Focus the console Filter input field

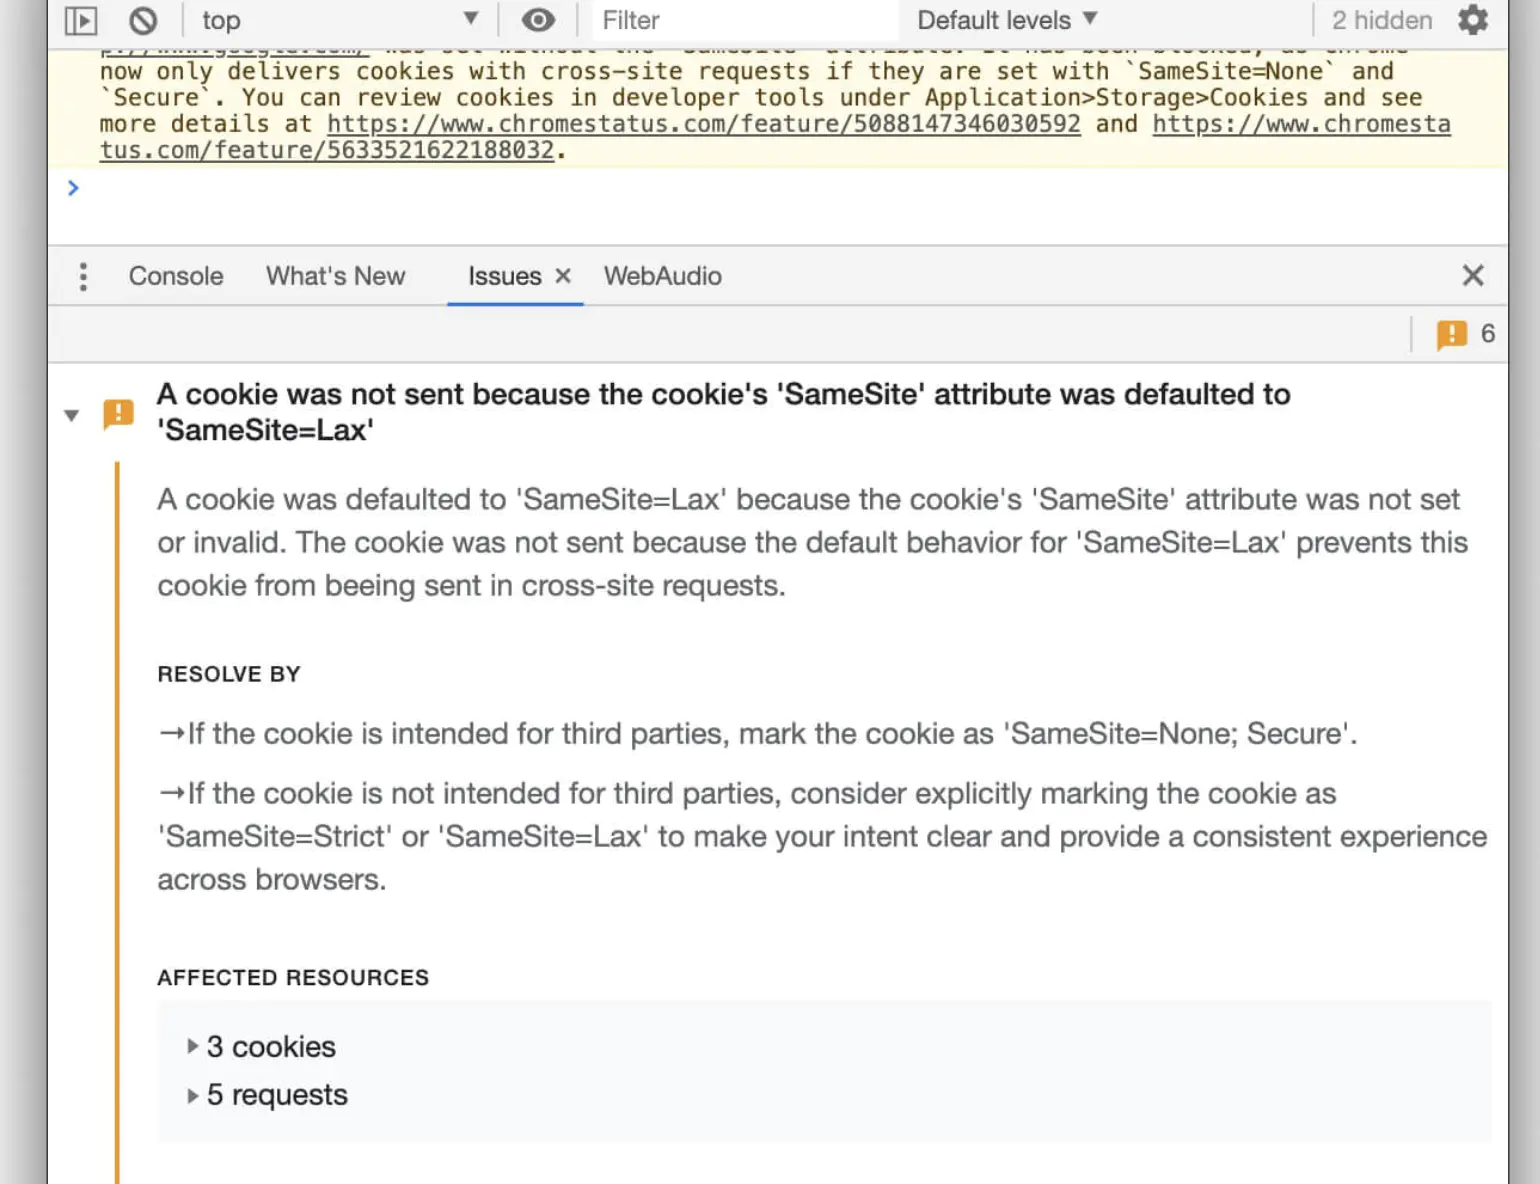coord(740,21)
